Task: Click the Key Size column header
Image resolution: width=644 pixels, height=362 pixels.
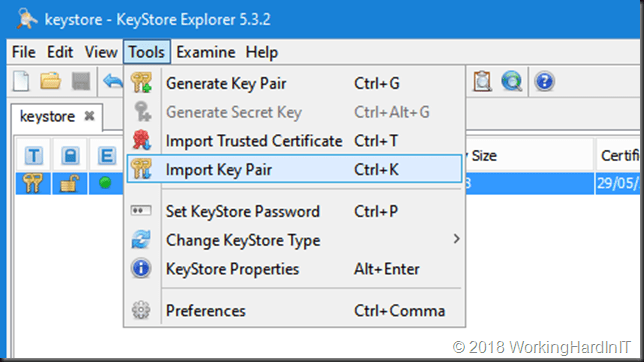Action: point(529,155)
